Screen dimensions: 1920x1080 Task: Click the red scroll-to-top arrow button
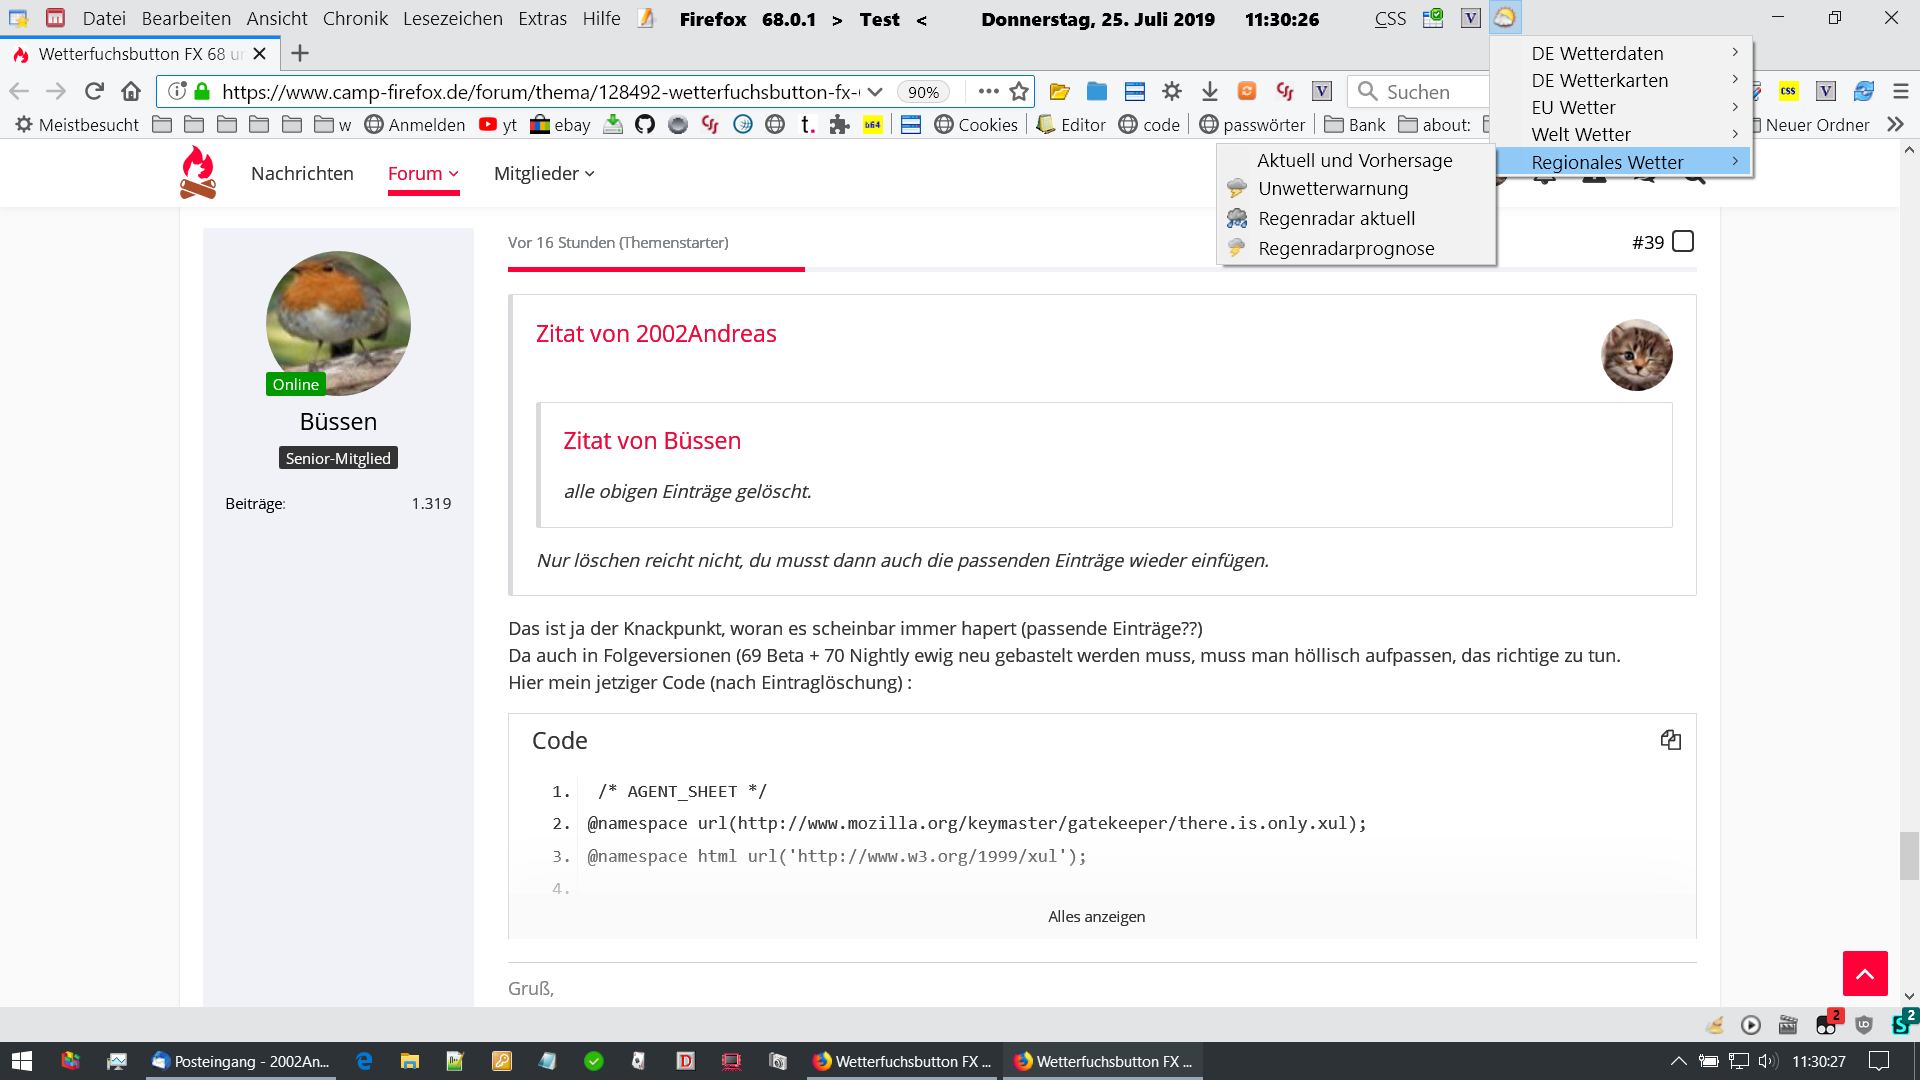pos(1865,973)
